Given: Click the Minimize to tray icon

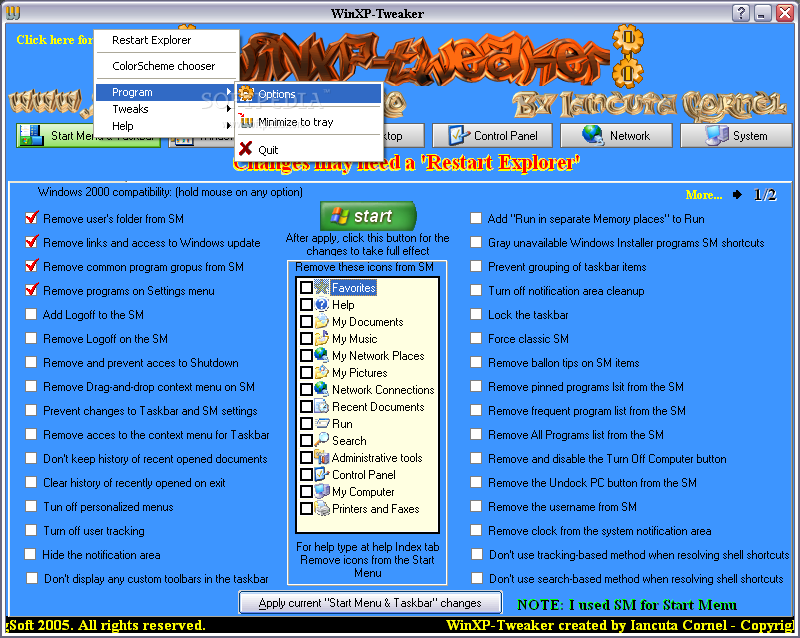Looking at the screenshot, I should coord(246,121).
